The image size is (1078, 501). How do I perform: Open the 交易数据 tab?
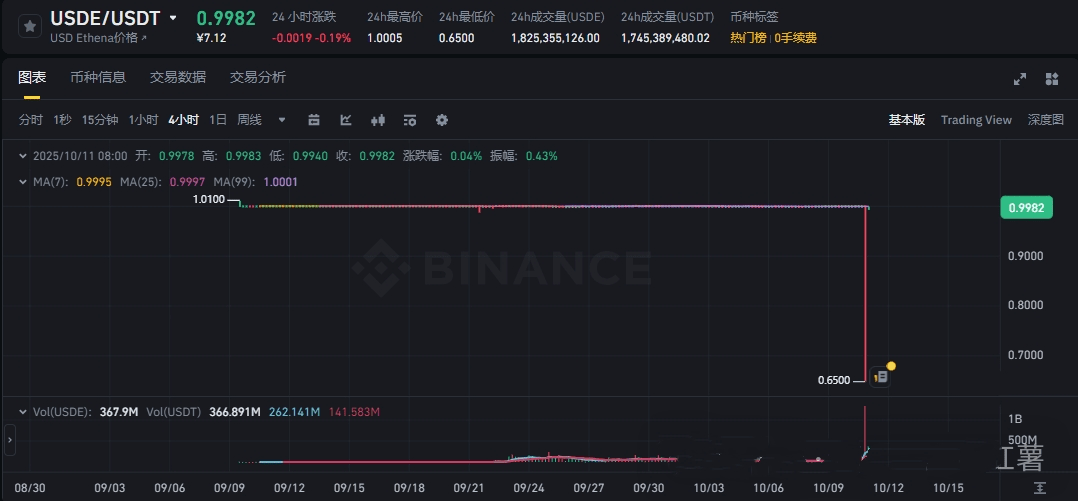point(178,77)
